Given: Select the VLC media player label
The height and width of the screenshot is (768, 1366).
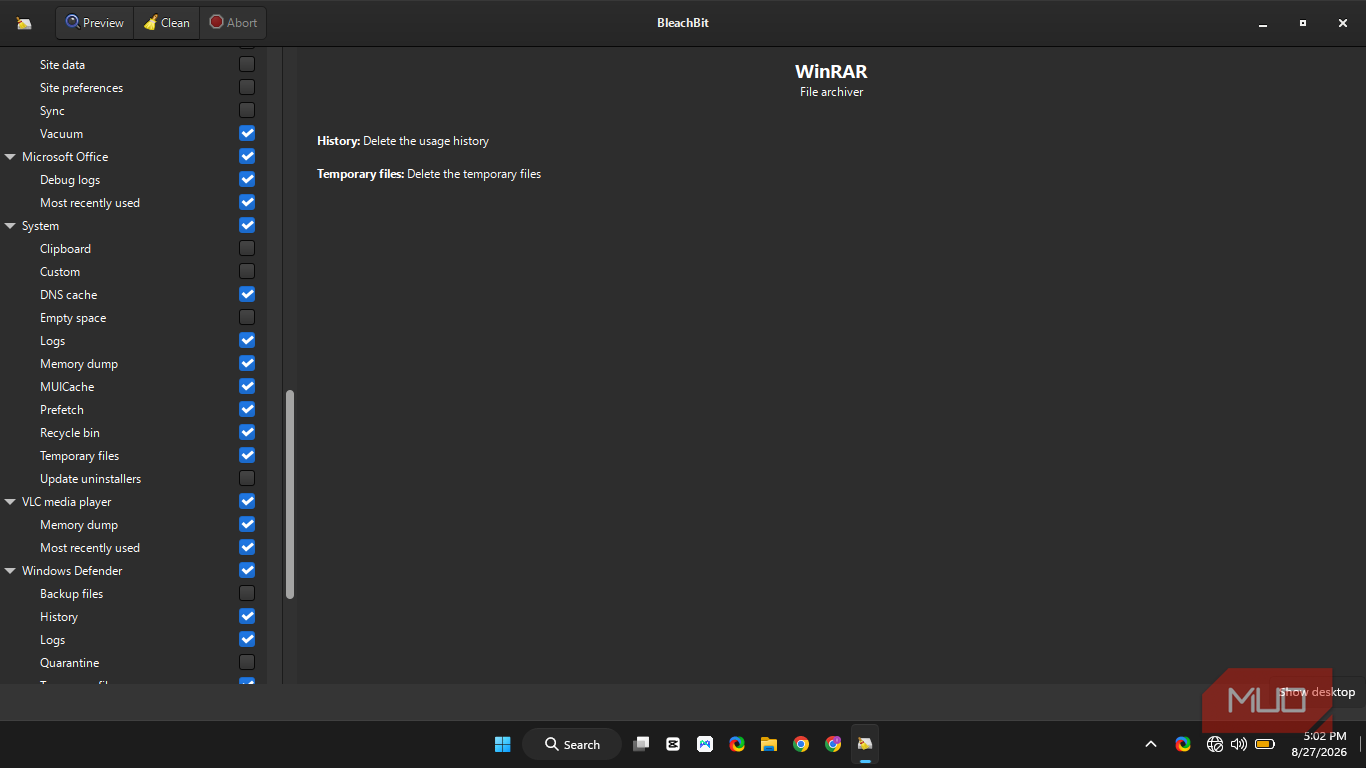Looking at the screenshot, I should coord(67,502).
